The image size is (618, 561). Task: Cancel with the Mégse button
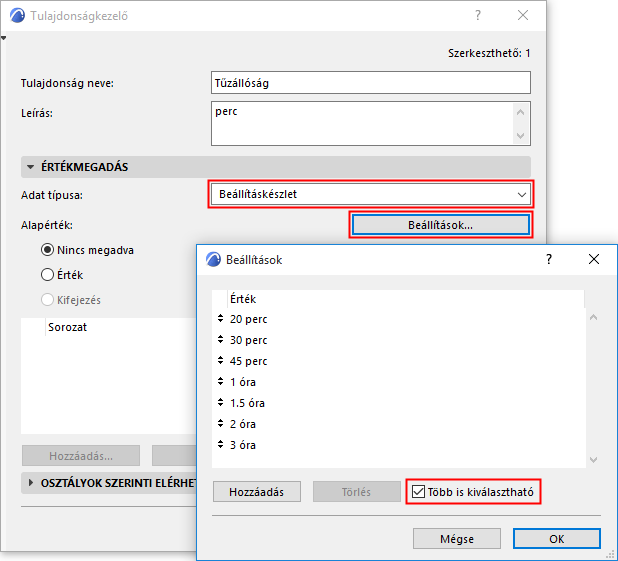[457, 539]
